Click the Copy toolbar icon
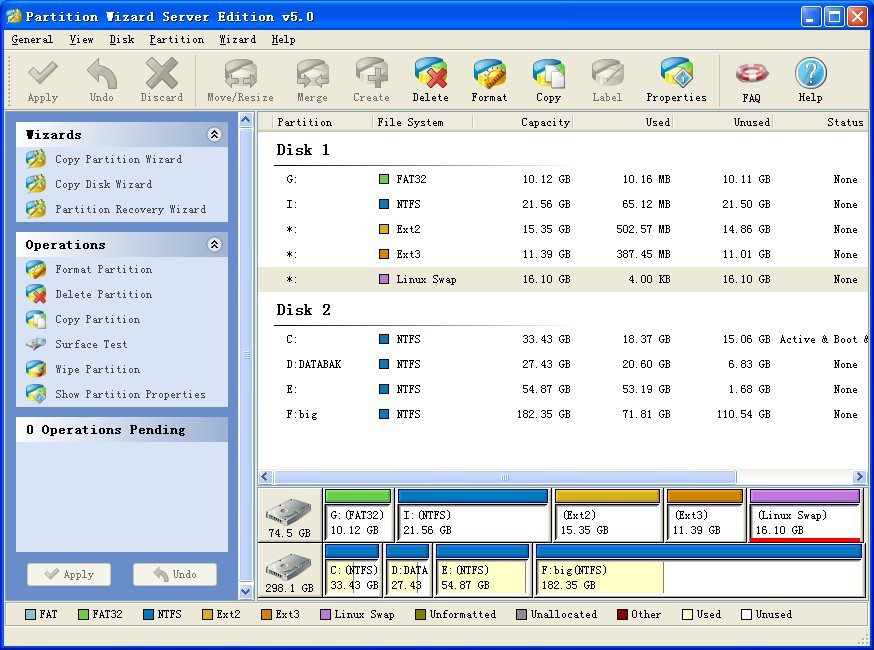The height and width of the screenshot is (650, 874). [548, 81]
